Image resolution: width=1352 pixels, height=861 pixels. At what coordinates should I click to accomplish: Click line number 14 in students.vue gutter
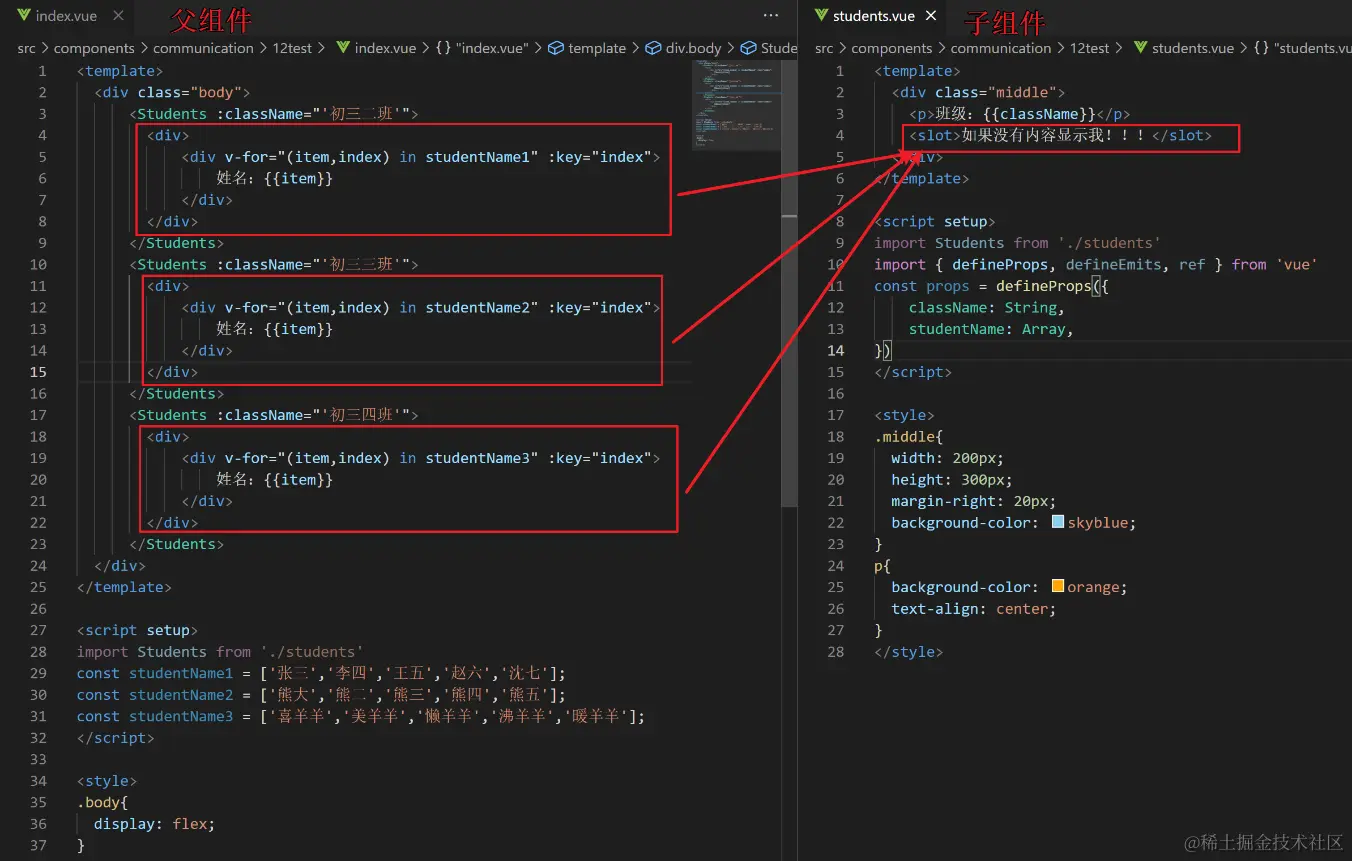[836, 350]
